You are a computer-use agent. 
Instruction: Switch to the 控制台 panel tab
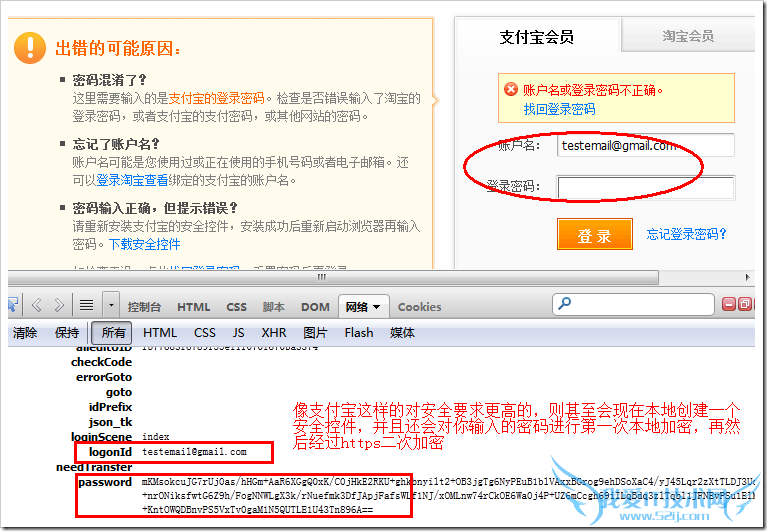pyautogui.click(x=144, y=307)
